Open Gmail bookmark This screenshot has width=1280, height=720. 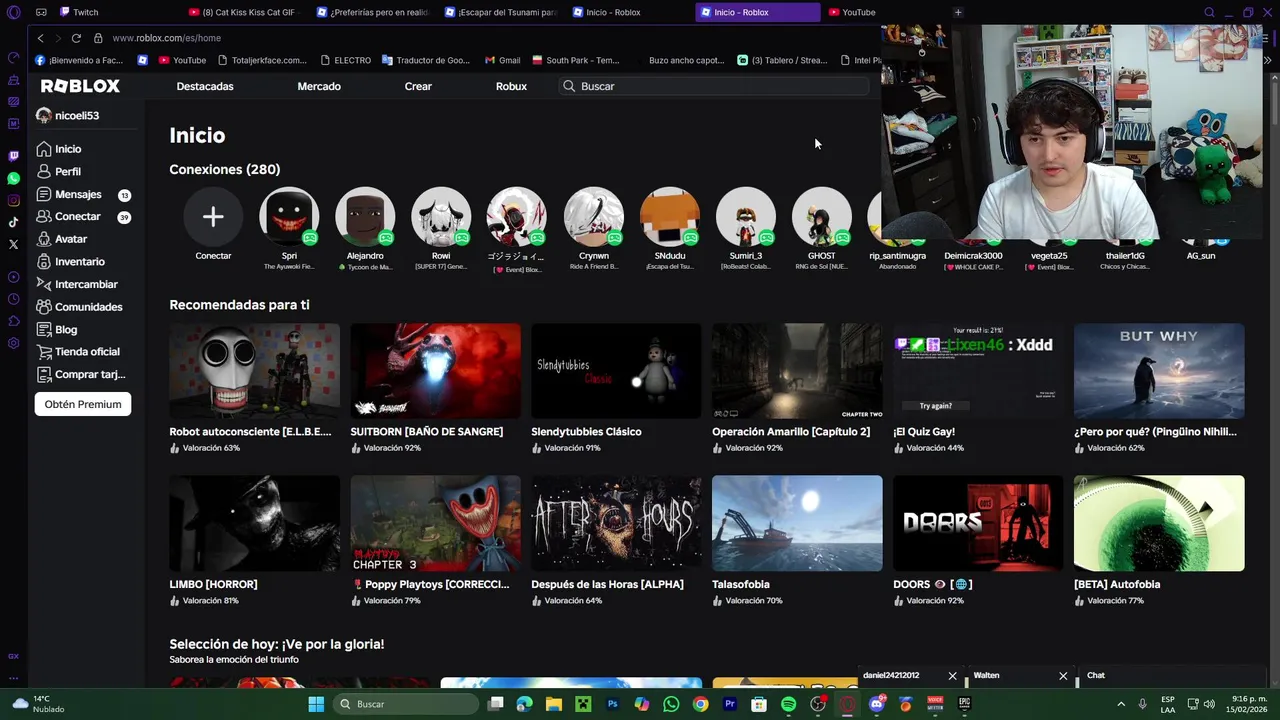point(502,60)
